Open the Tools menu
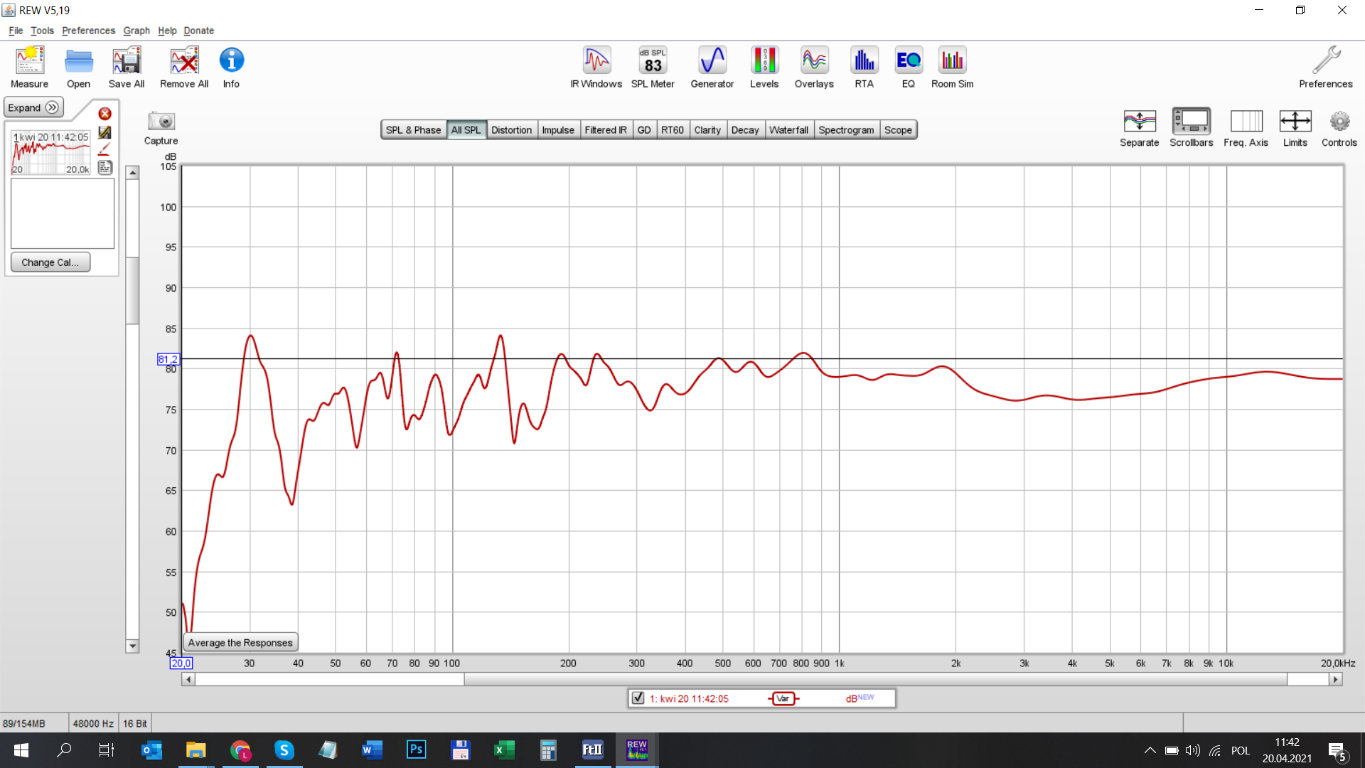Image resolution: width=1365 pixels, height=768 pixels. point(42,31)
